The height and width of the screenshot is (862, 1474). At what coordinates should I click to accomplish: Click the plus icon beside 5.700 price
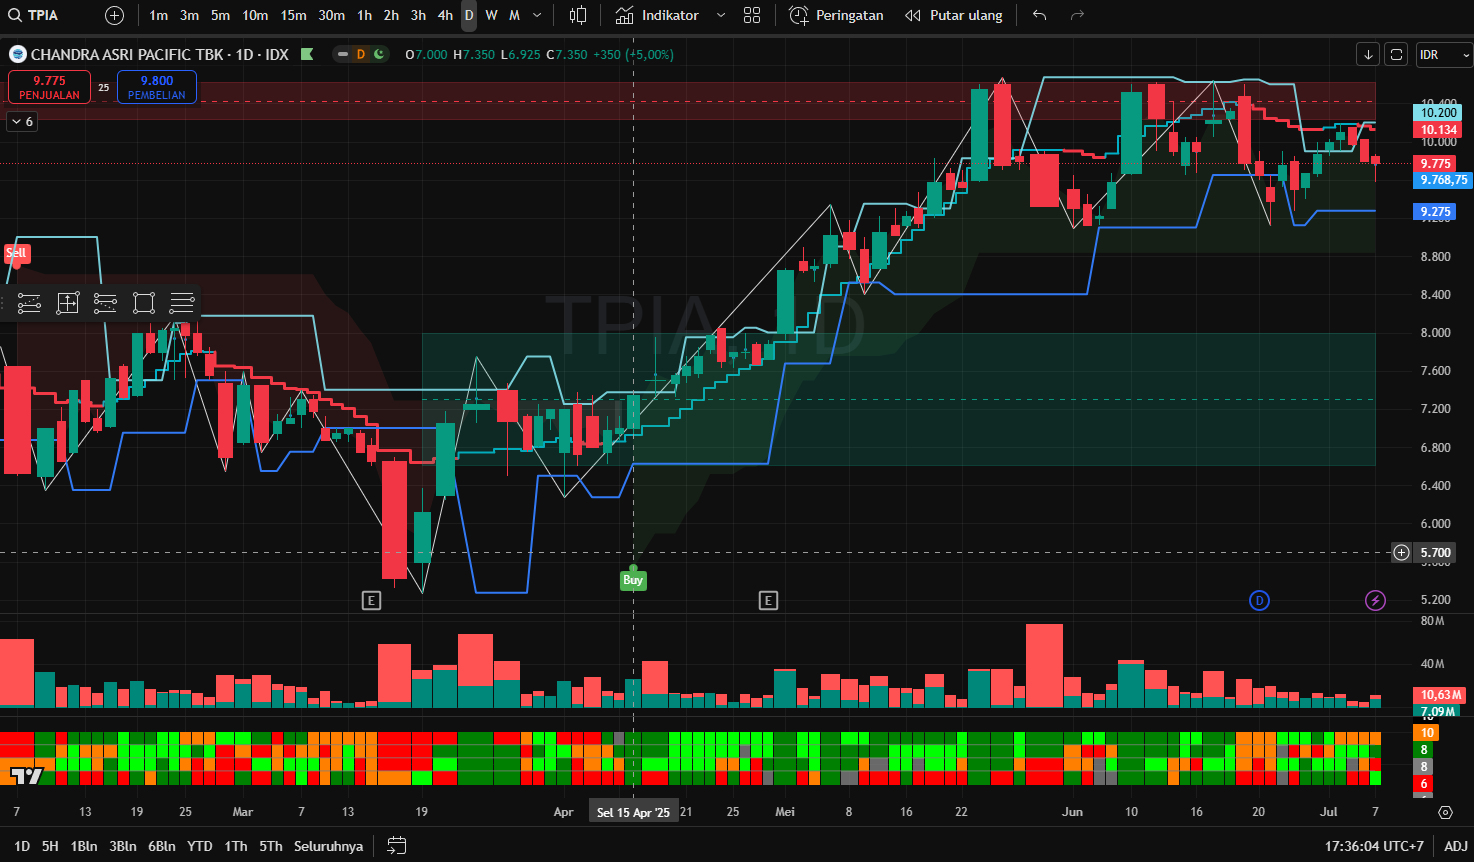tap(1401, 552)
